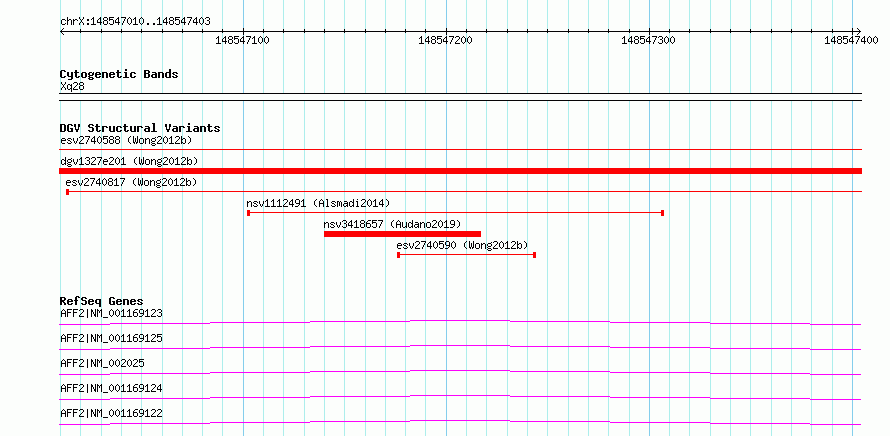The height and width of the screenshot is (436, 890).
Task: Click the thin red line of esv2740588
Action: click(x=460, y=150)
